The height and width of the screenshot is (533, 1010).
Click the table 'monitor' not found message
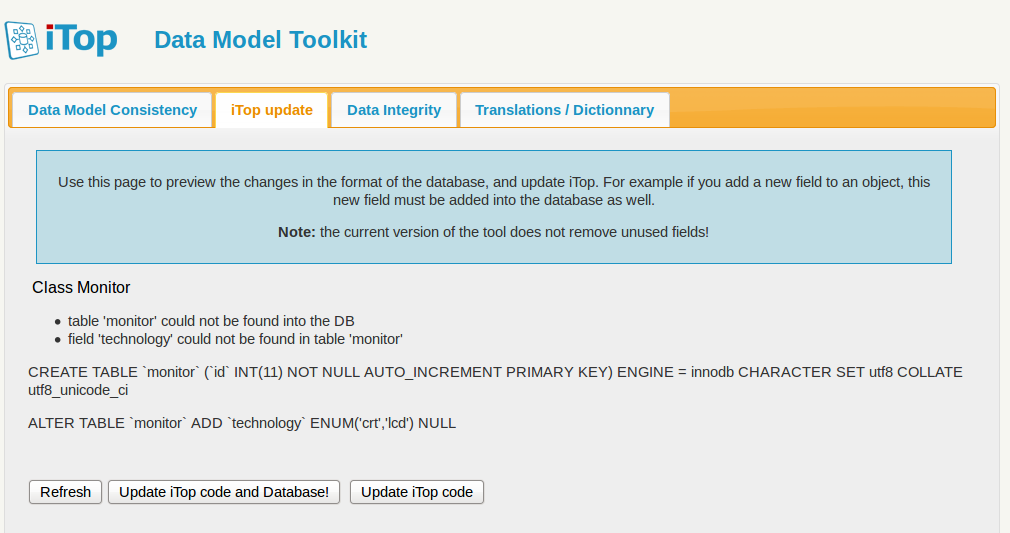211,321
